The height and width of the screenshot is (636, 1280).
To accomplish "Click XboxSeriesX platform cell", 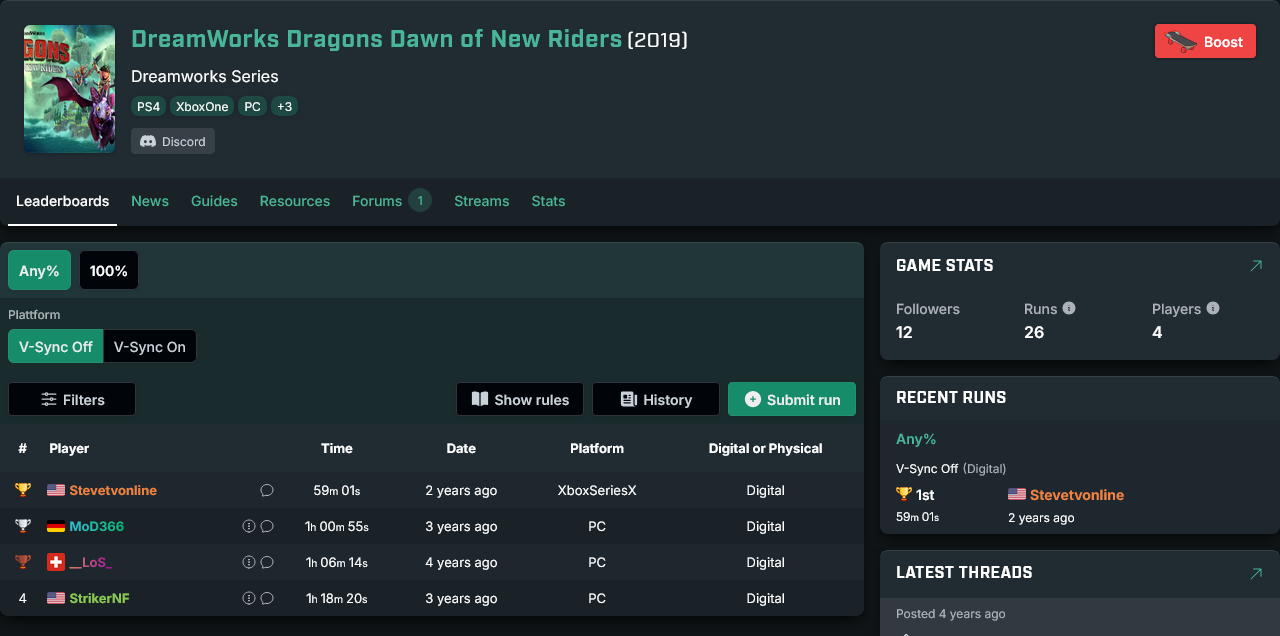I will coord(597,490).
